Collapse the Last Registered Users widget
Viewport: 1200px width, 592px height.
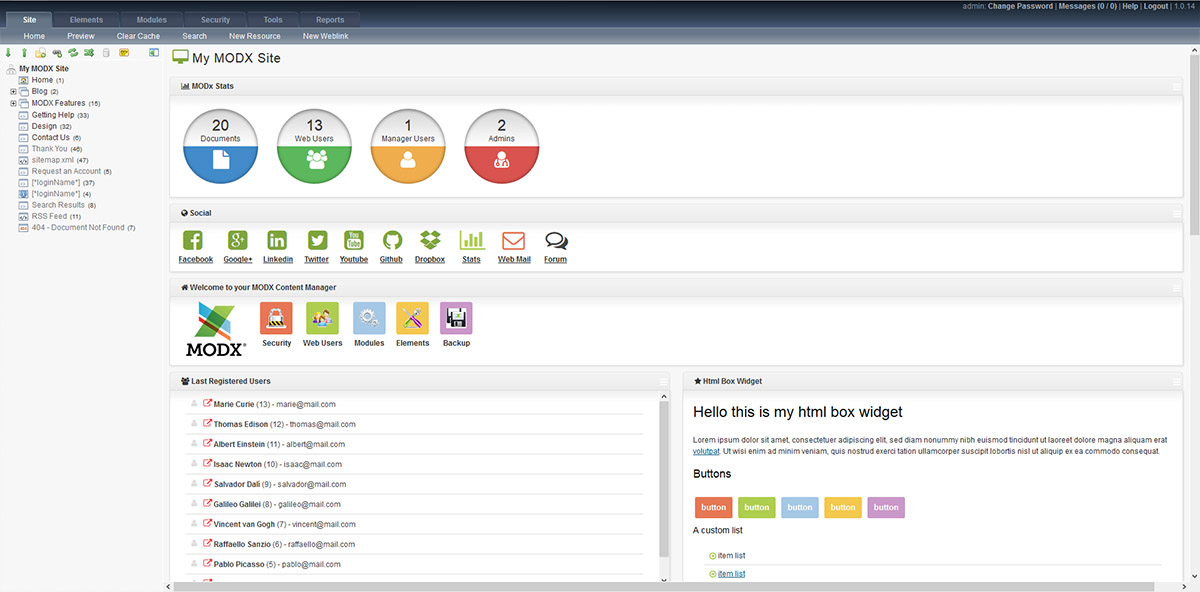664,381
